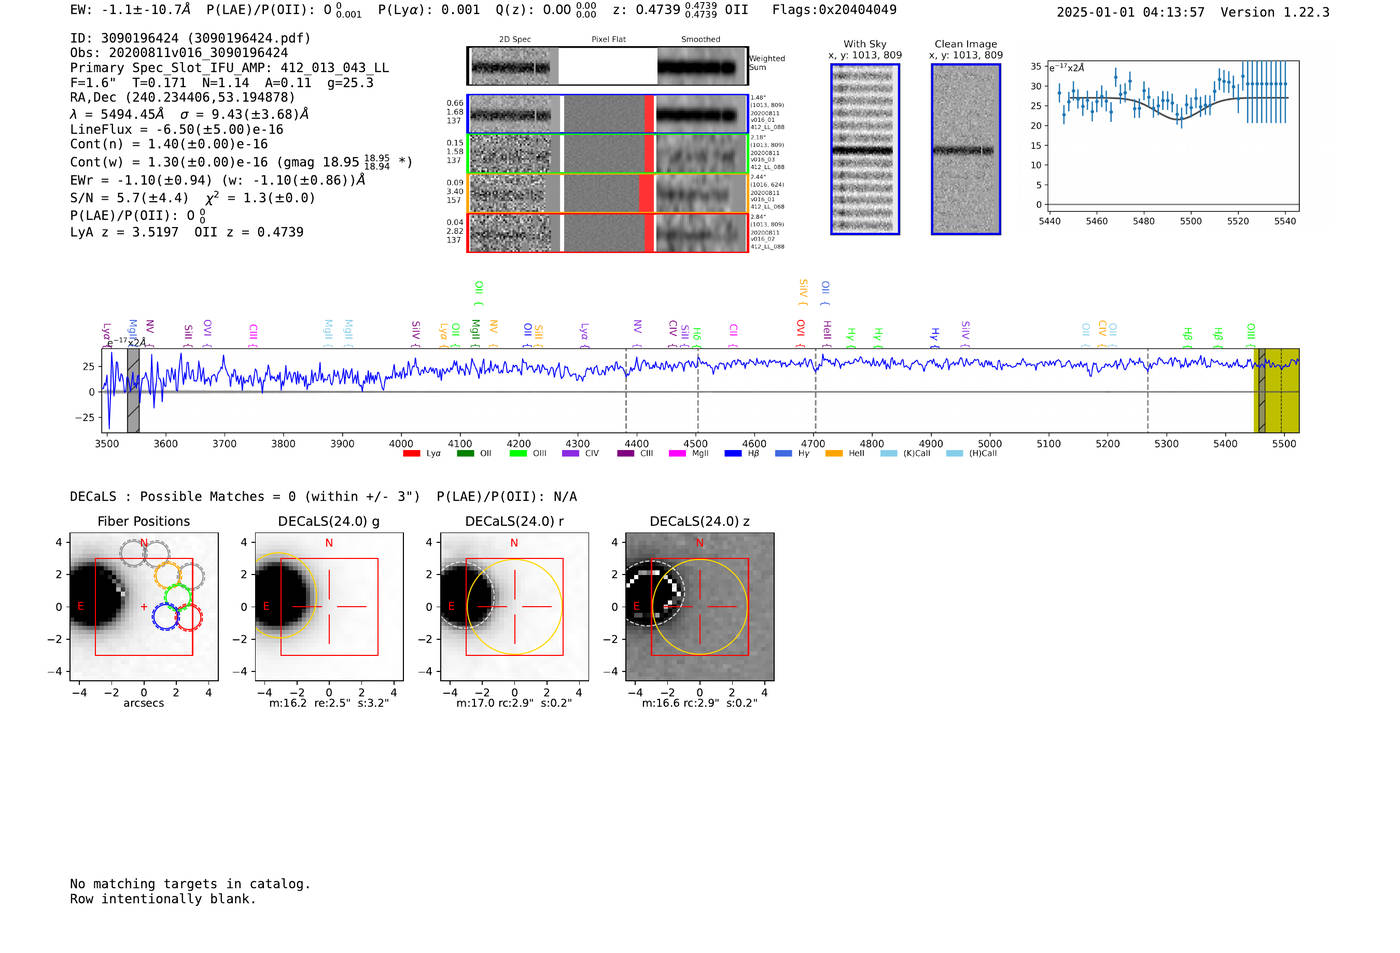The image size is (1400, 953).
Task: Click the yellow highlighted region of the spectrum
Action: (x=1277, y=391)
